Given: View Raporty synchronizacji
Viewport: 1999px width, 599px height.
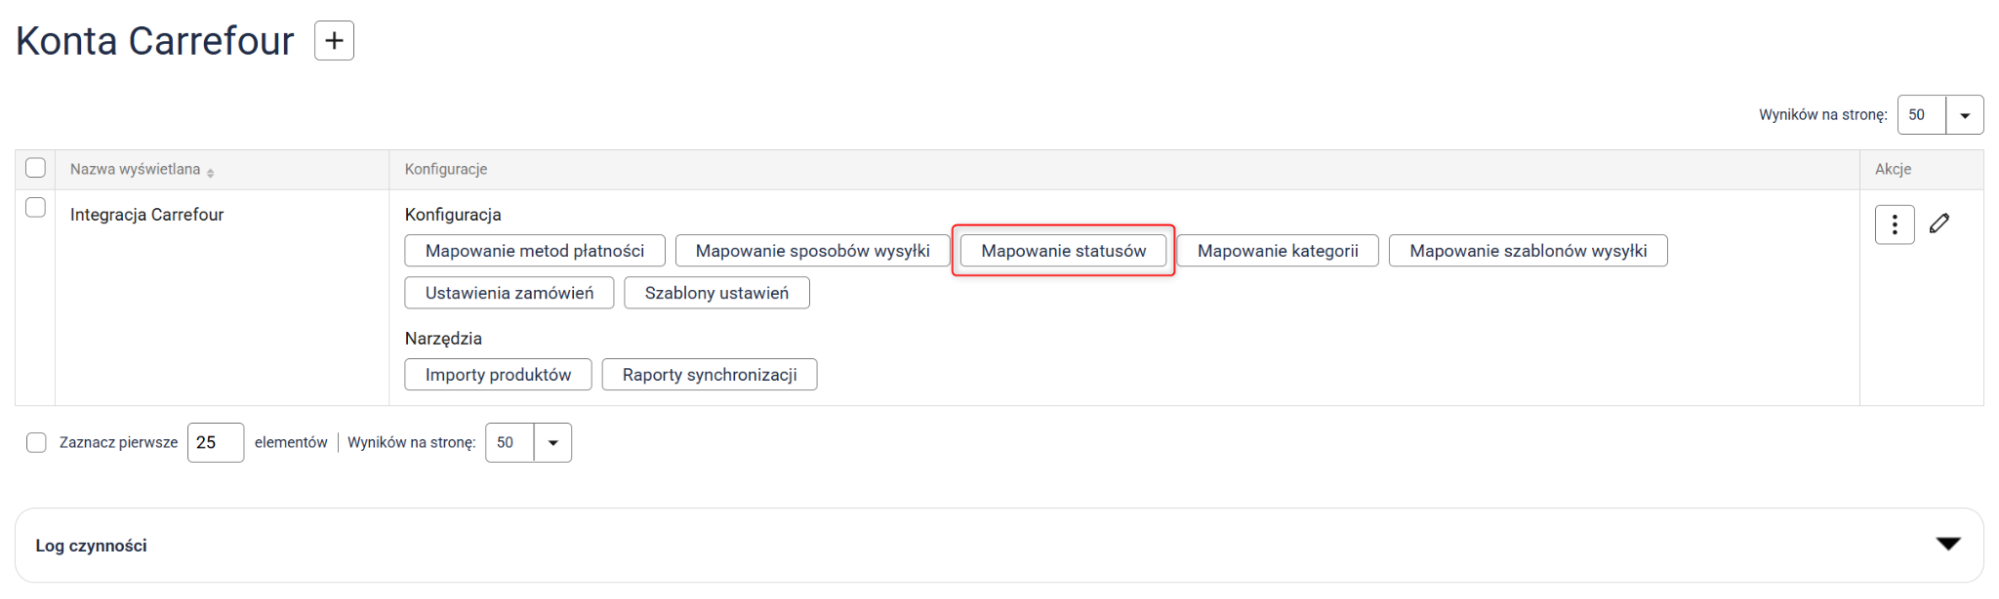Looking at the screenshot, I should point(709,375).
